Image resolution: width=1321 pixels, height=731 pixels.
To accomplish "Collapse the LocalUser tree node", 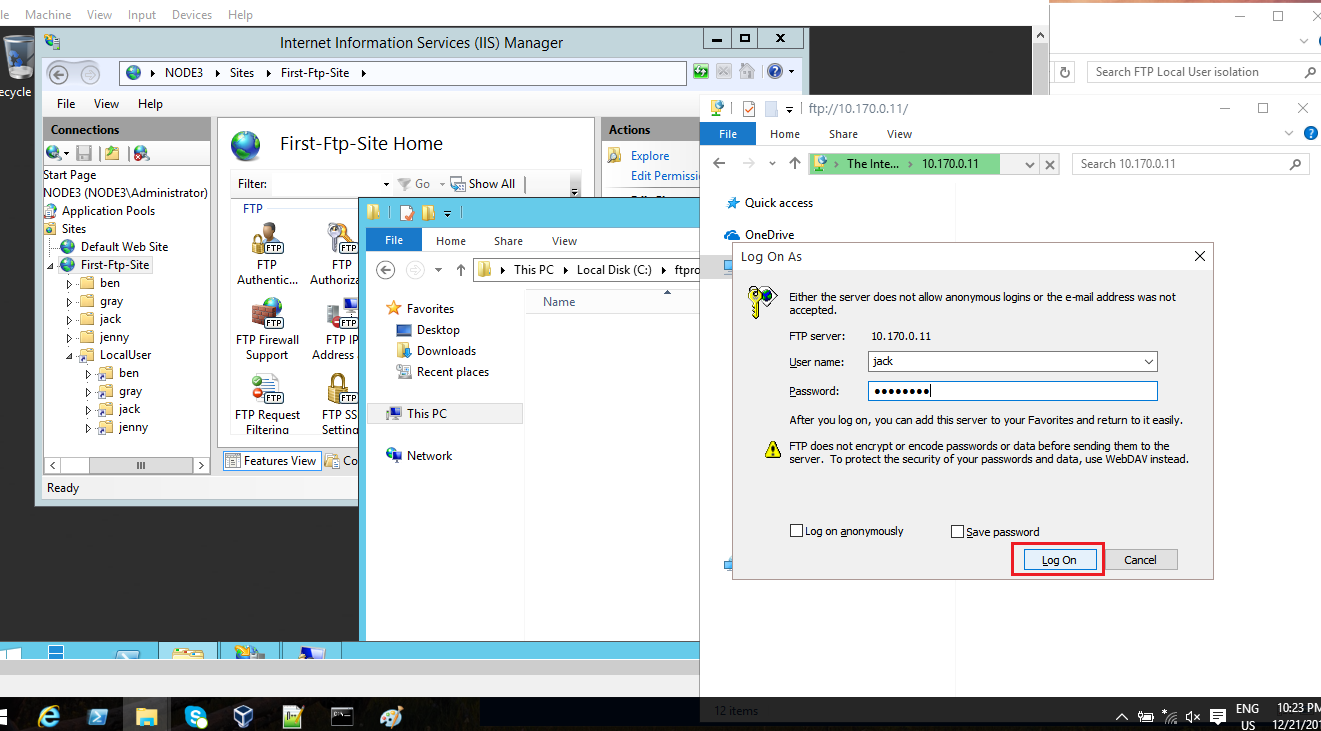I will pos(70,355).
